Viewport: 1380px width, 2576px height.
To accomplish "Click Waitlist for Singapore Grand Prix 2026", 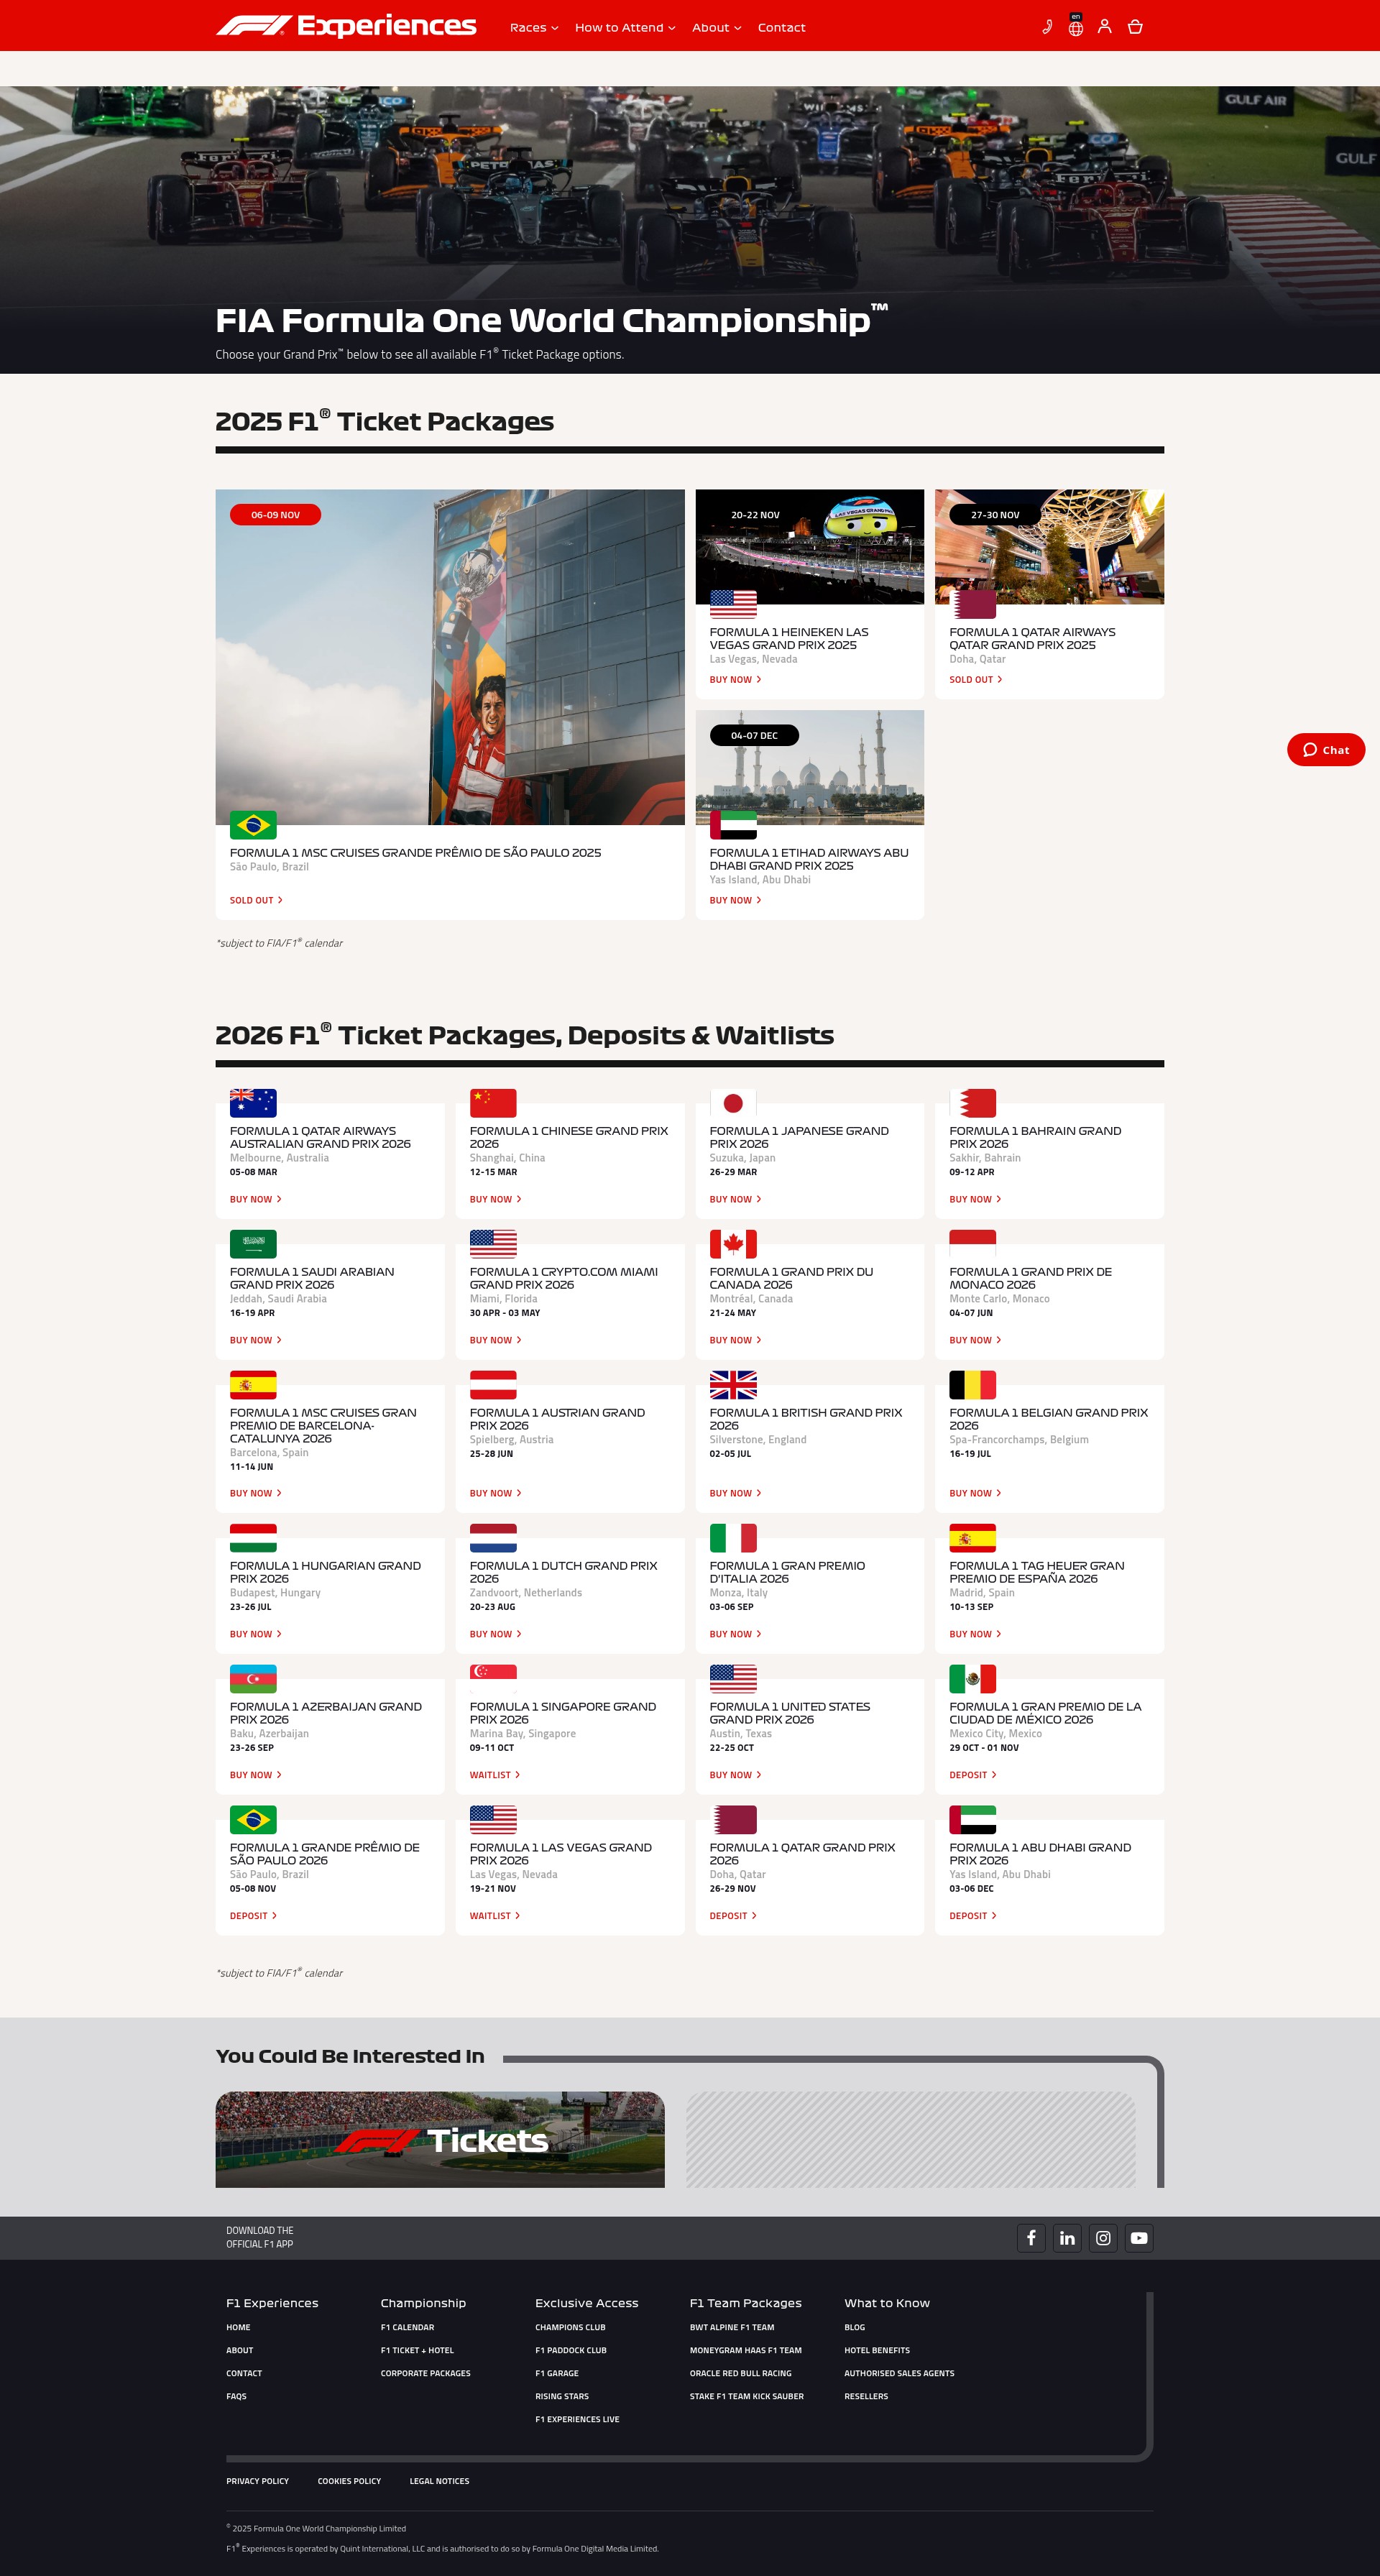I will pyautogui.click(x=495, y=1775).
